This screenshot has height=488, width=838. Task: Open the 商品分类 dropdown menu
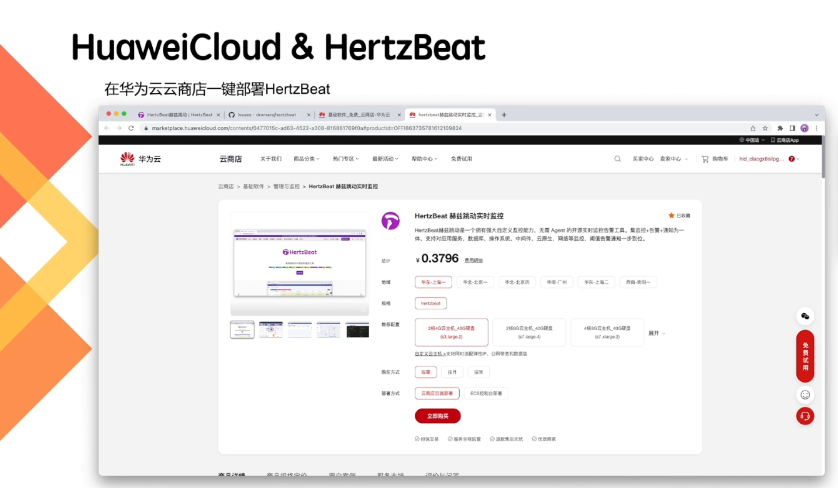click(x=306, y=159)
